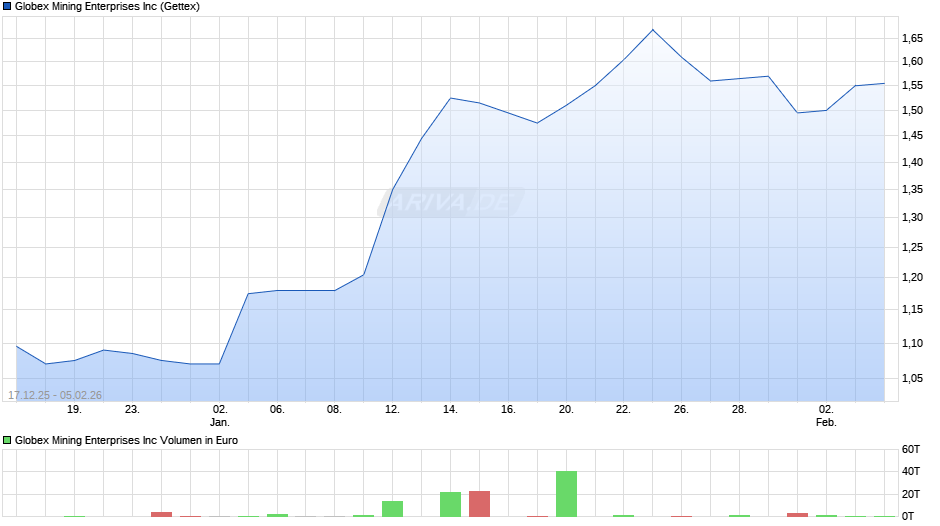
Task: Click the price axis label 1,15
Action: click(912, 309)
